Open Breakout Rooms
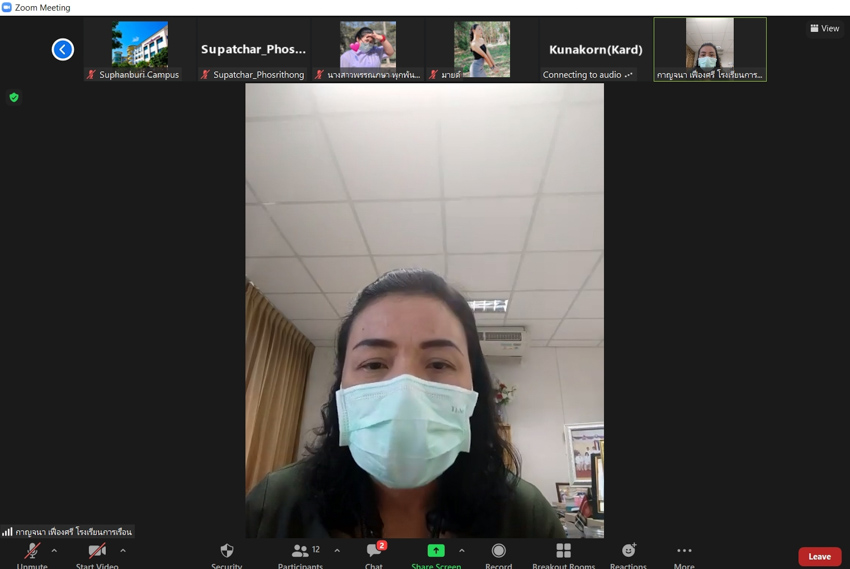The height and width of the screenshot is (569, 850). [x=564, y=555]
